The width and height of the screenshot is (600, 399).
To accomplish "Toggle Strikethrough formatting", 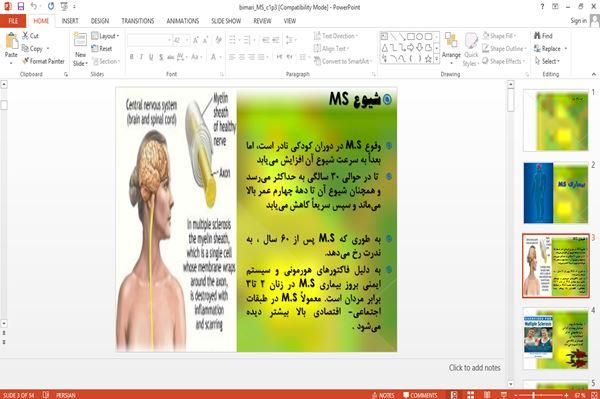I will pyautogui.click(x=170, y=57).
